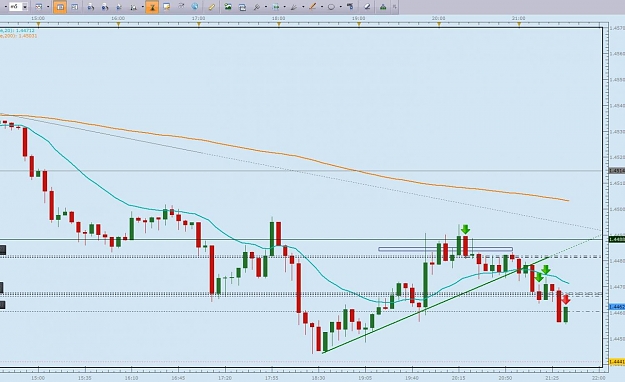Click the 20:15 label on bottom axis
The height and width of the screenshot is (382, 625).
pyautogui.click(x=459, y=378)
